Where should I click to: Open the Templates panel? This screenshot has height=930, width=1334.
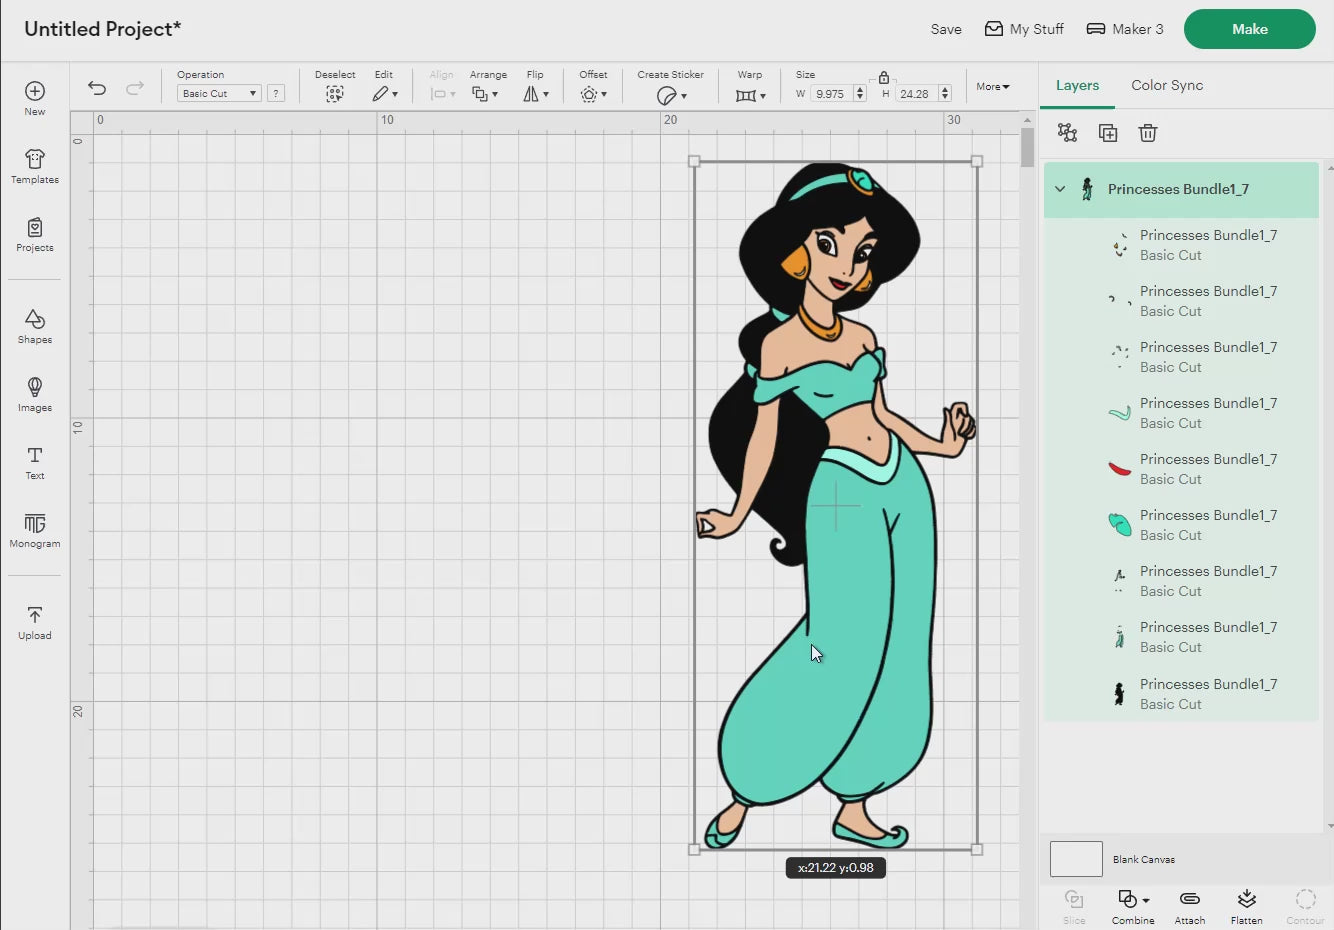(35, 166)
